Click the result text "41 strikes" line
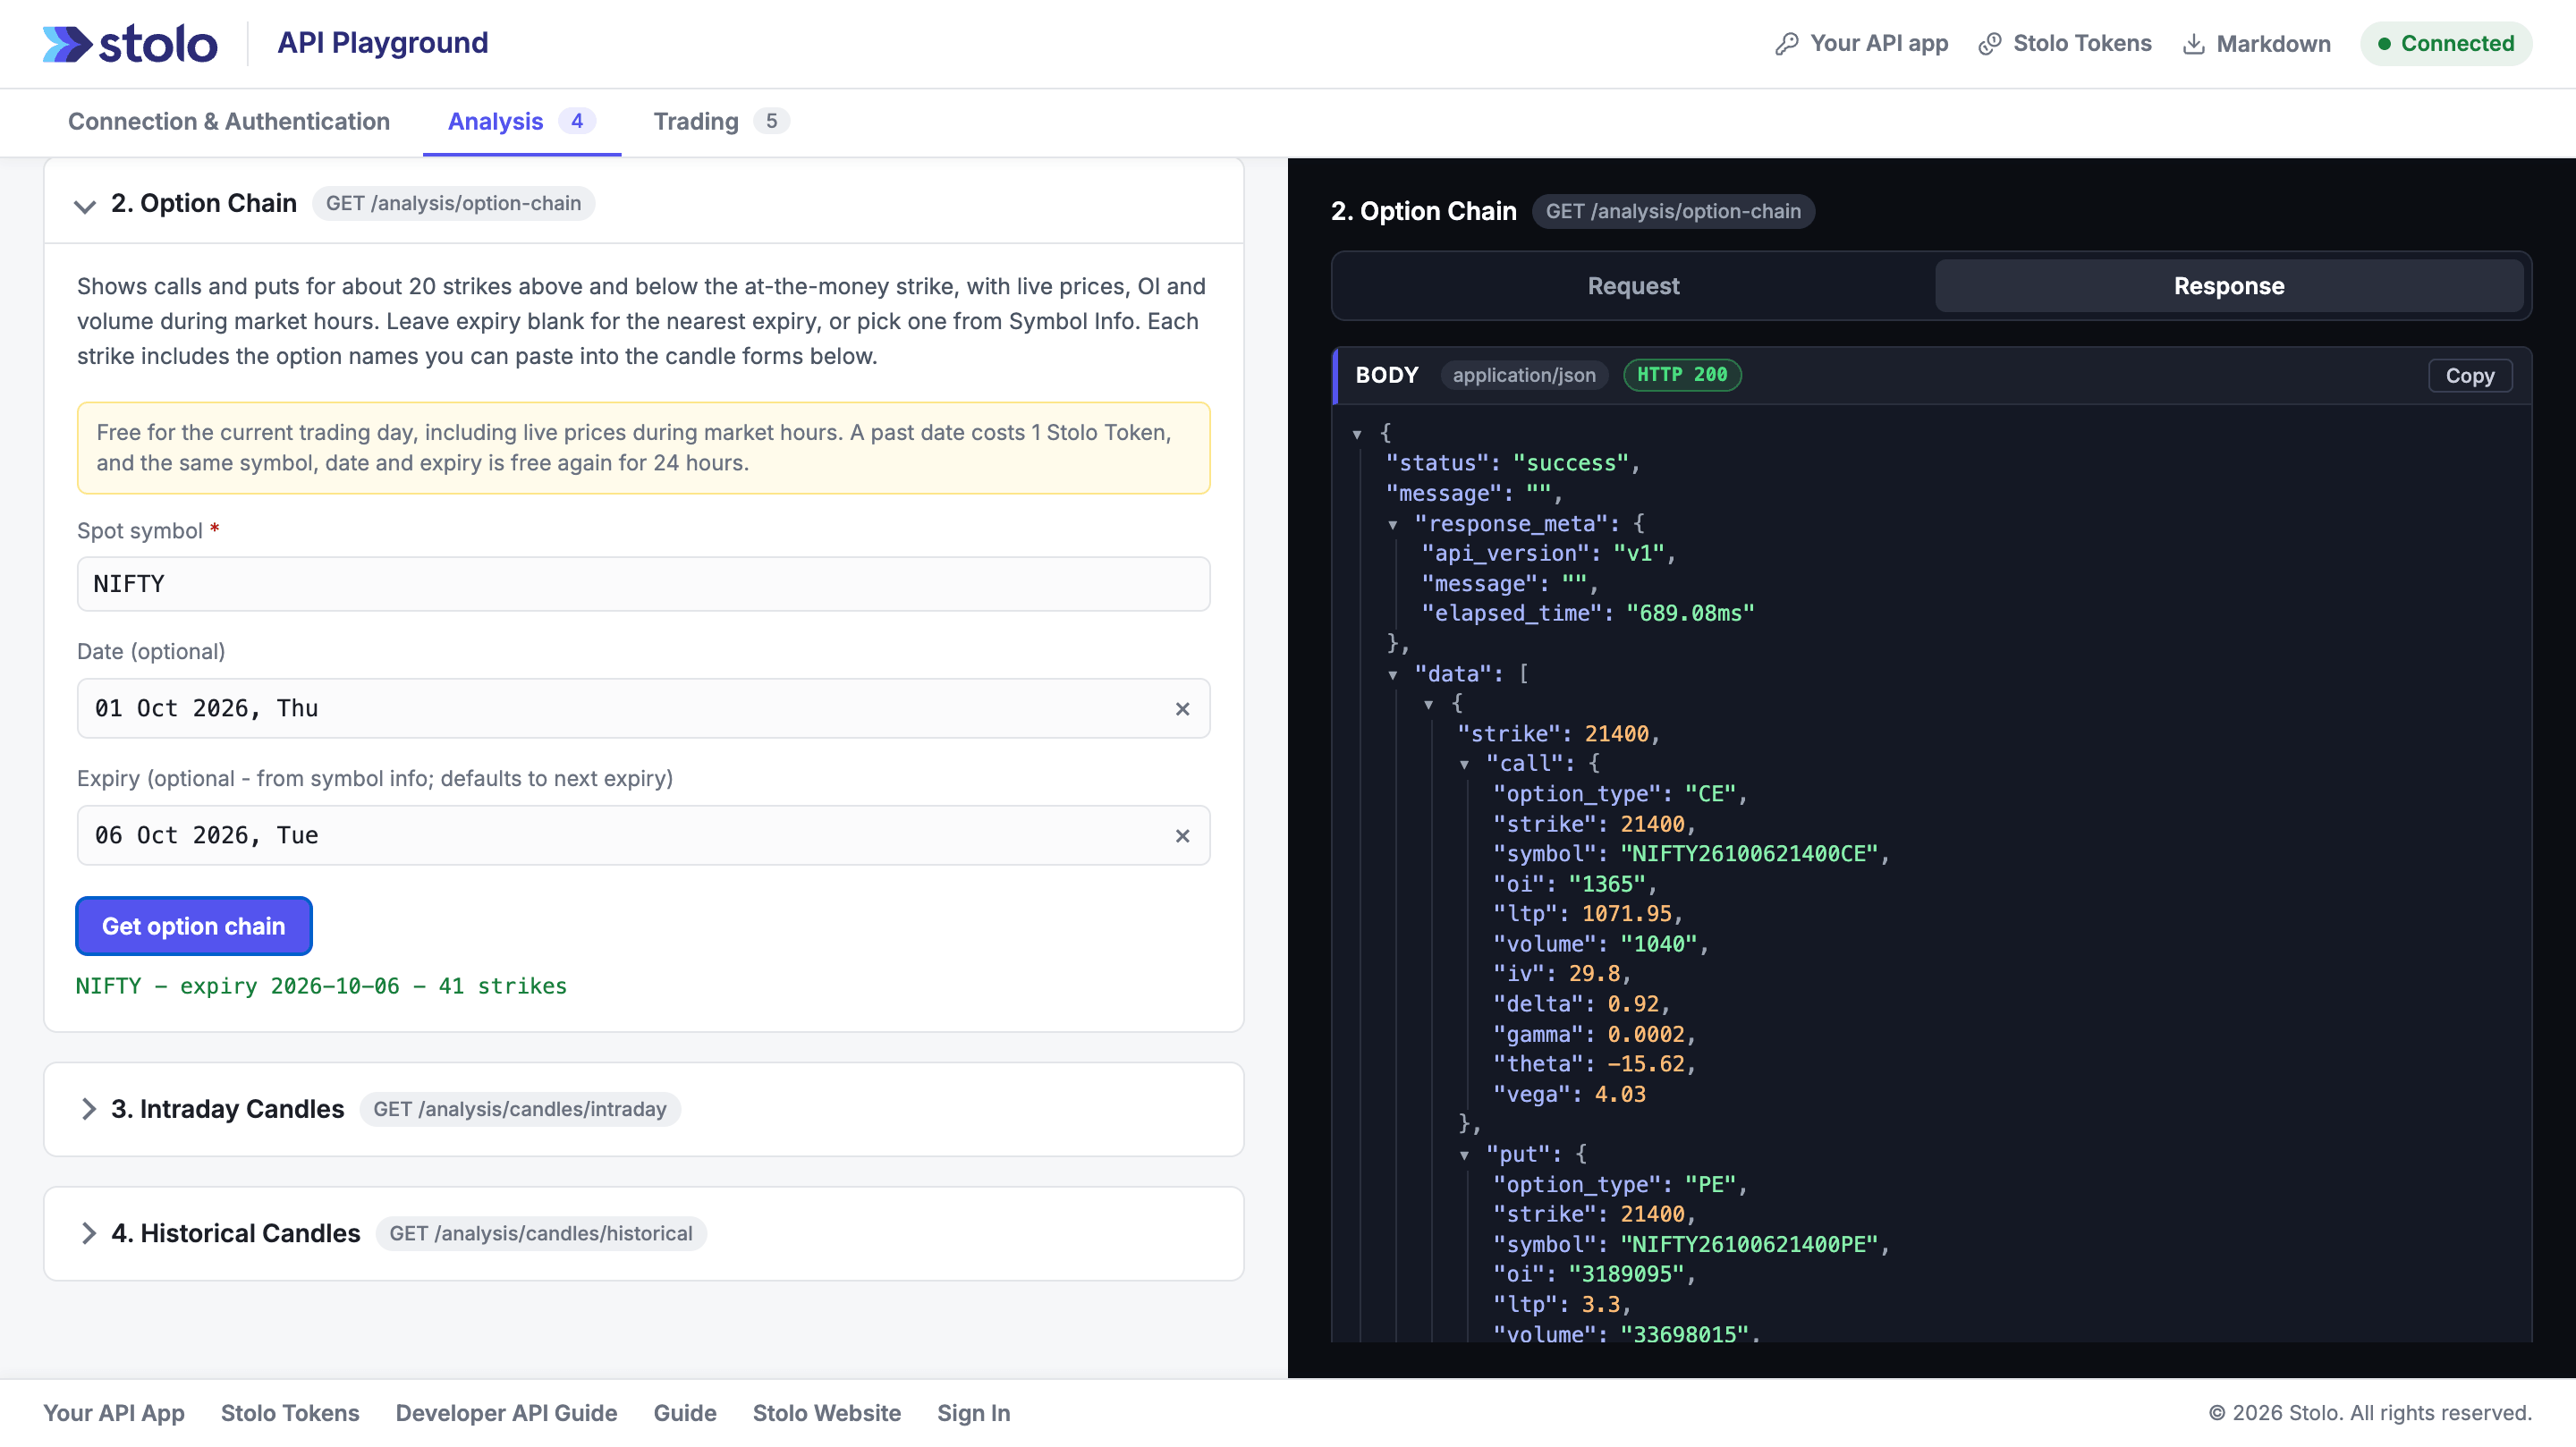 click(x=321, y=986)
